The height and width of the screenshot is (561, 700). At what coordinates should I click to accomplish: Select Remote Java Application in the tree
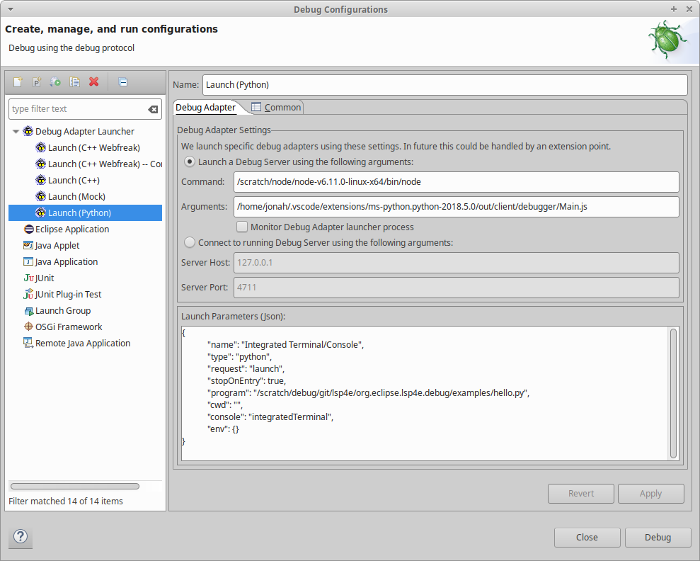point(82,343)
